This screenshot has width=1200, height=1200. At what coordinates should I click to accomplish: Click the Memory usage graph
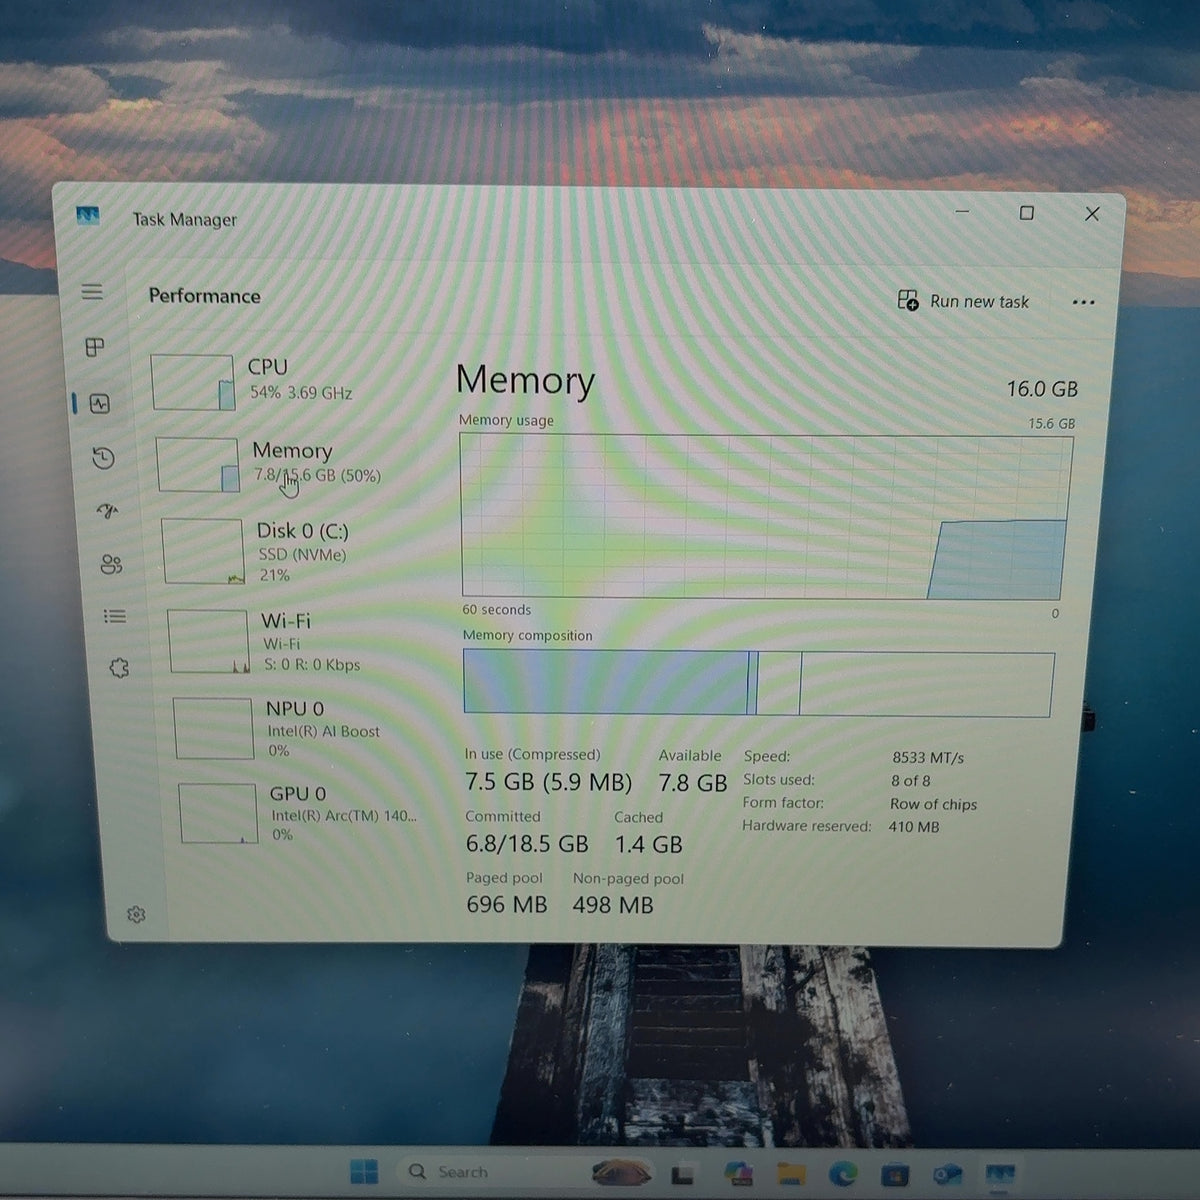[x=766, y=517]
